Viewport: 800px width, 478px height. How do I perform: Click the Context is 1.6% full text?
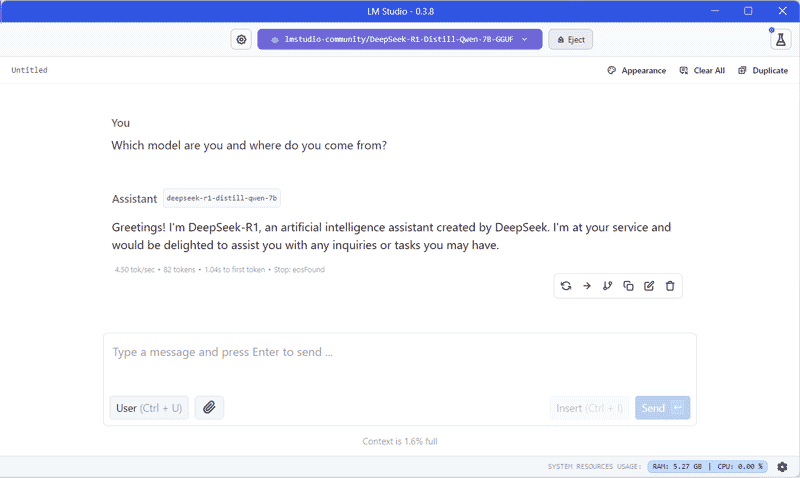(400, 441)
